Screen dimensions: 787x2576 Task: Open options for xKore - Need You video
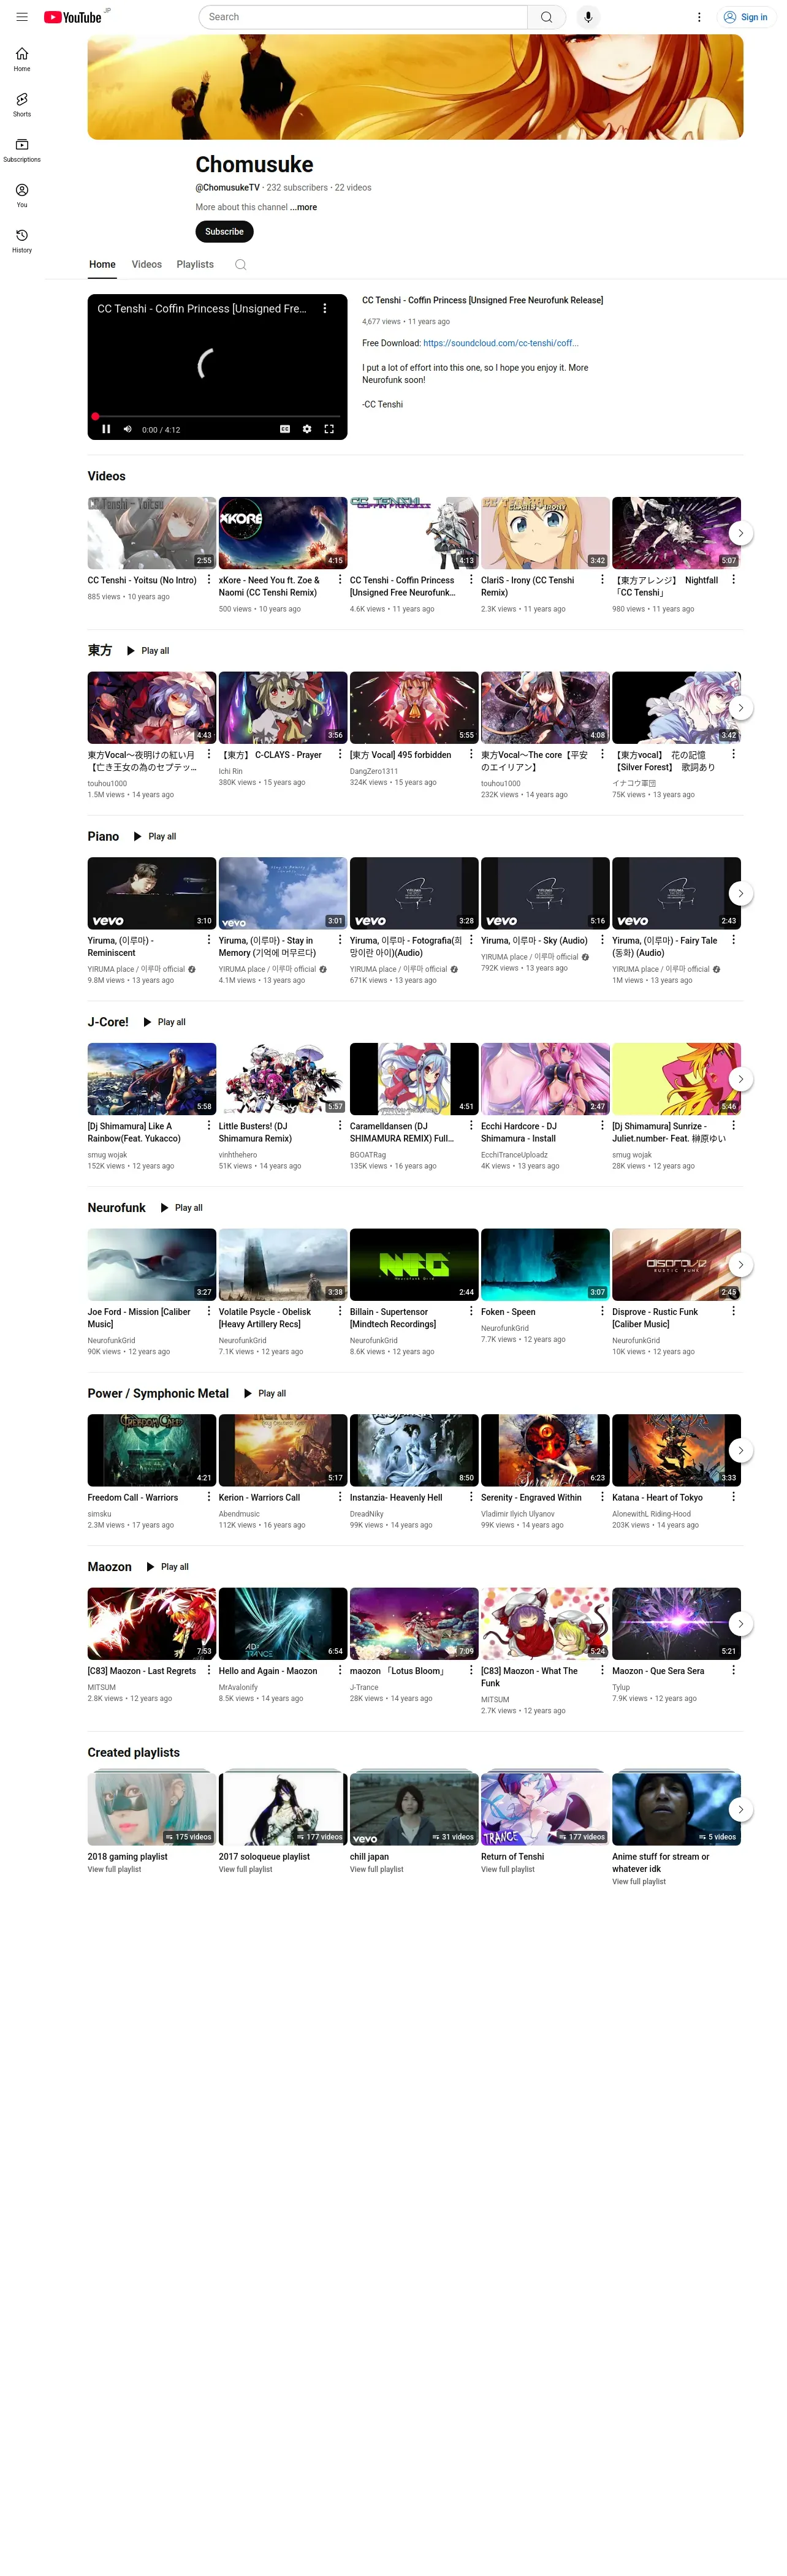pyautogui.click(x=340, y=580)
